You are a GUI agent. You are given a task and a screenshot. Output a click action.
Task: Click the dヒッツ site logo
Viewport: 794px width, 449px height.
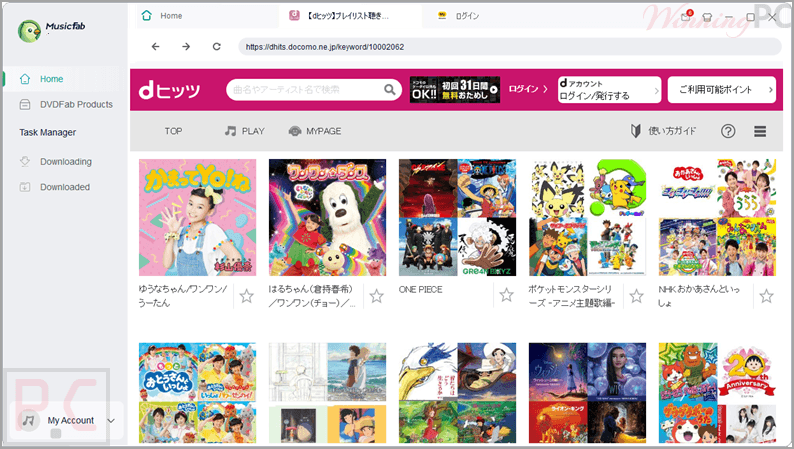tap(170, 90)
